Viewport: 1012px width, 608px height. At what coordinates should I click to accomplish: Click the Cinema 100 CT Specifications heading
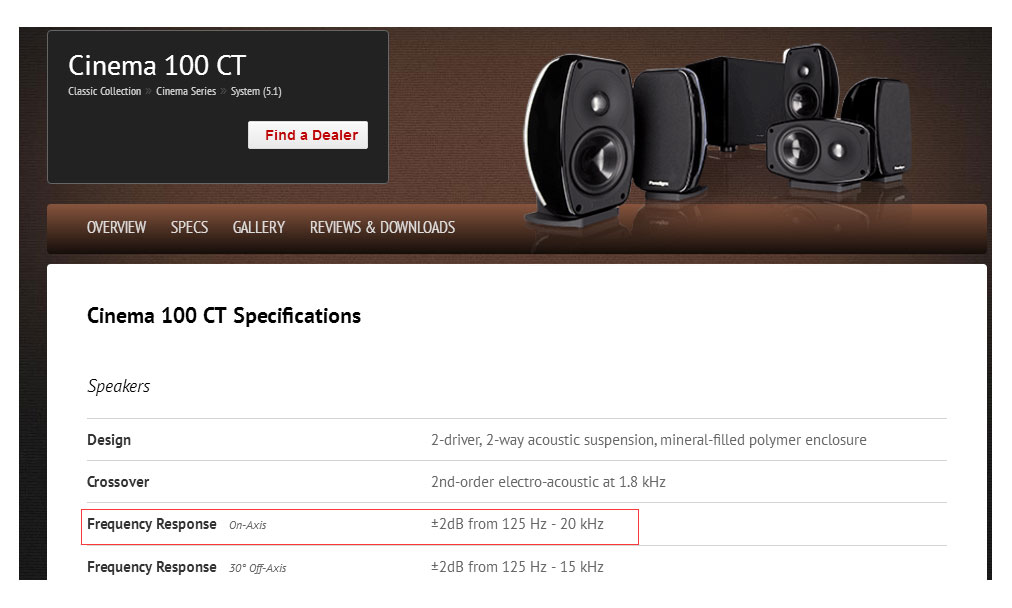click(x=224, y=316)
